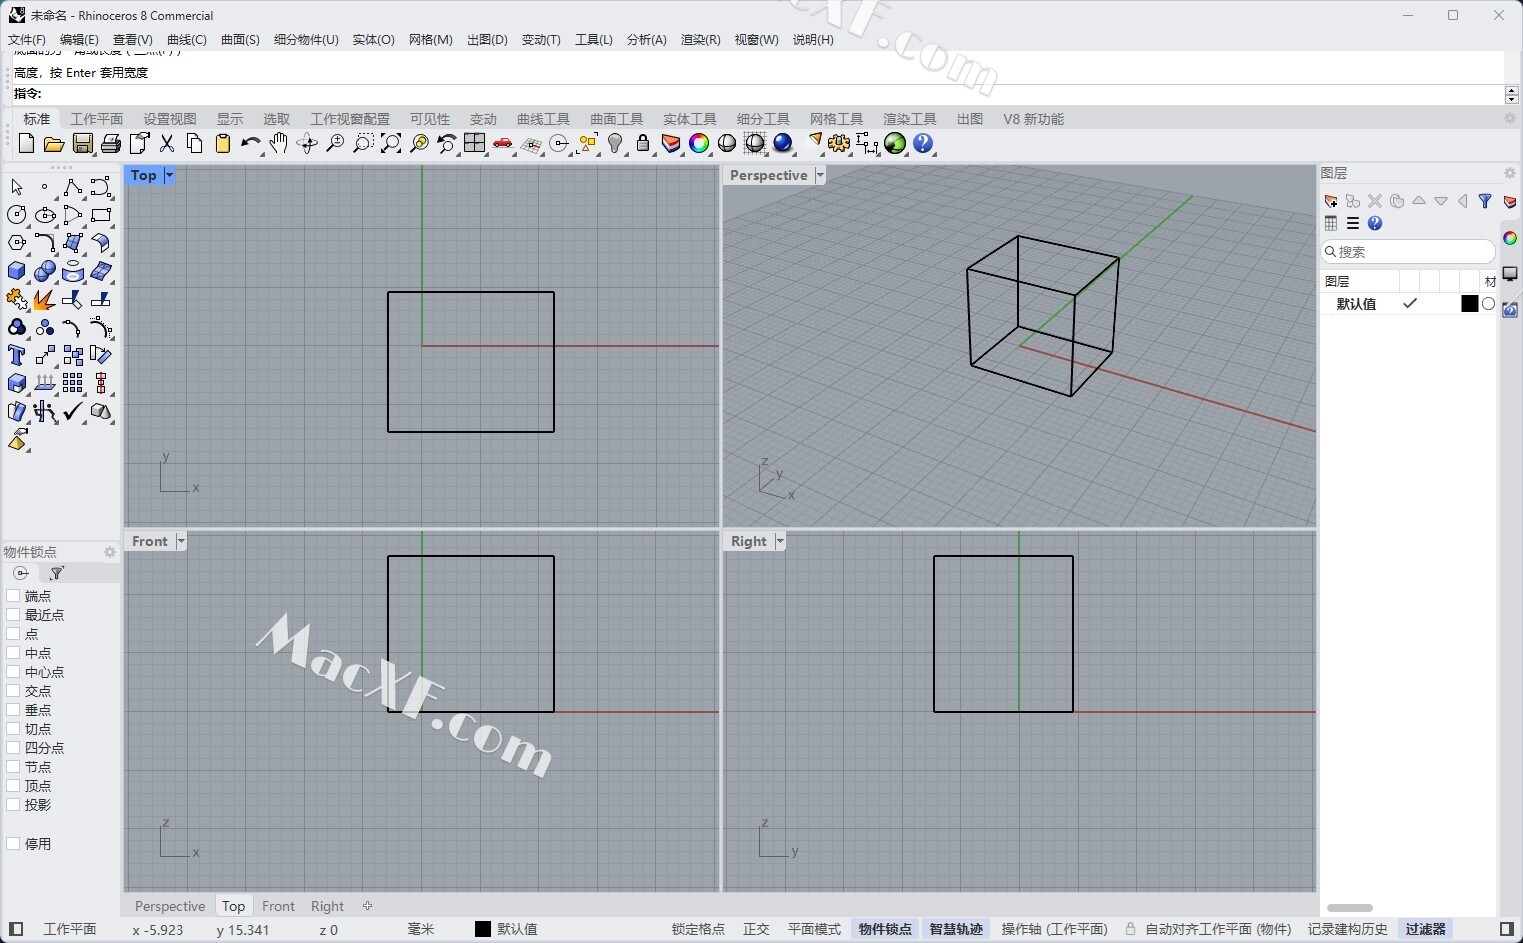The image size is (1523, 943).
Task: Toggle 记录建构历史 in the status bar
Action: [x=1348, y=929]
